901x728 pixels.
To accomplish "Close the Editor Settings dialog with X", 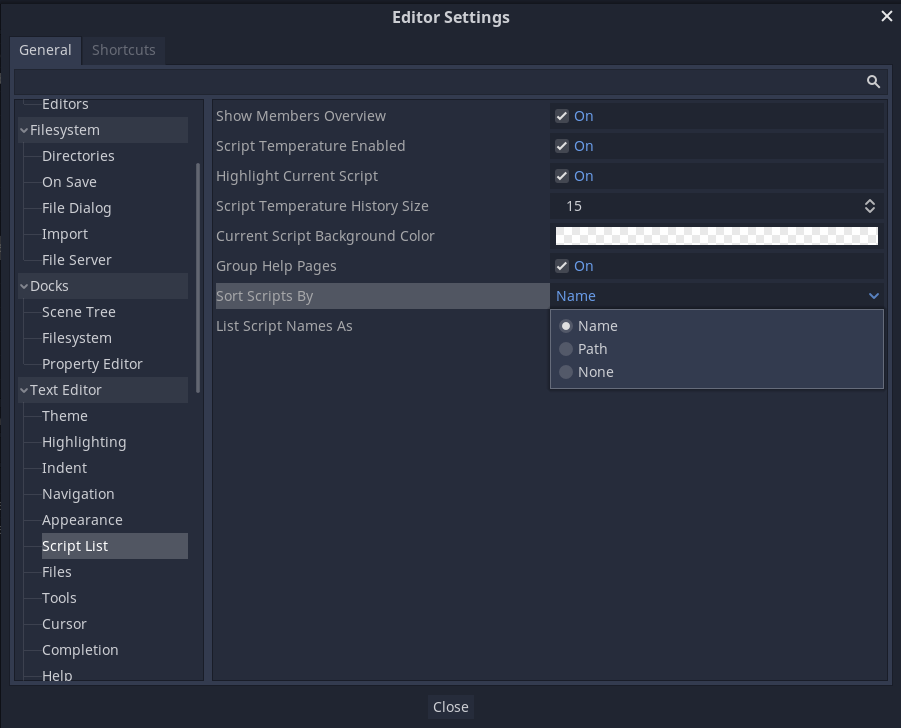I will 887,16.
